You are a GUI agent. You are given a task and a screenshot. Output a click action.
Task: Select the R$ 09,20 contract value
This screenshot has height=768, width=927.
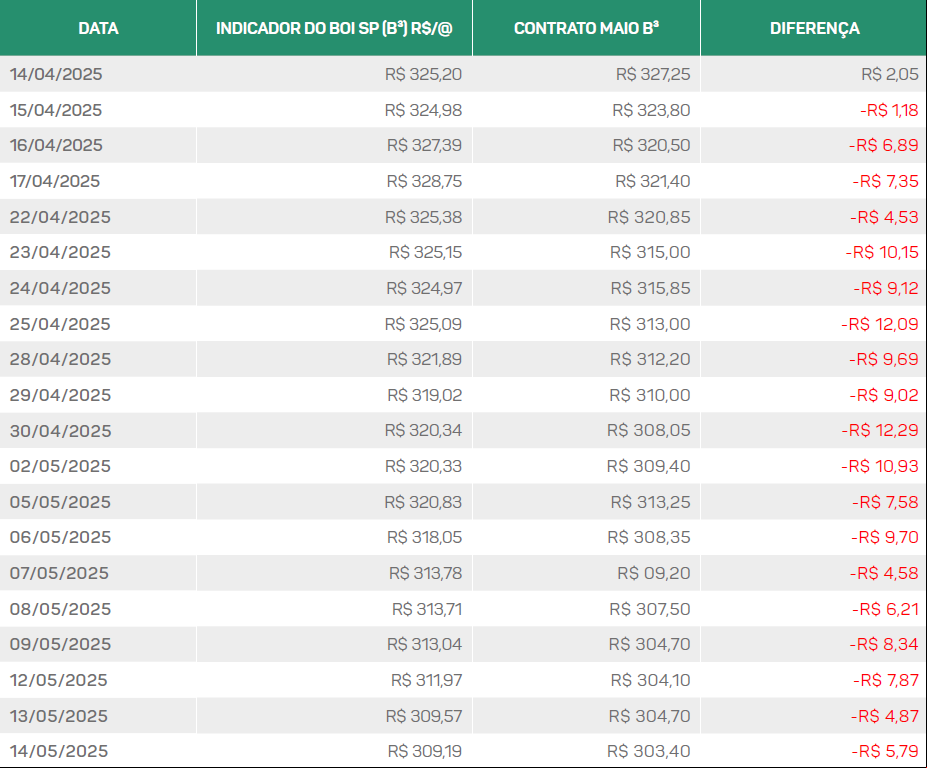coord(654,573)
